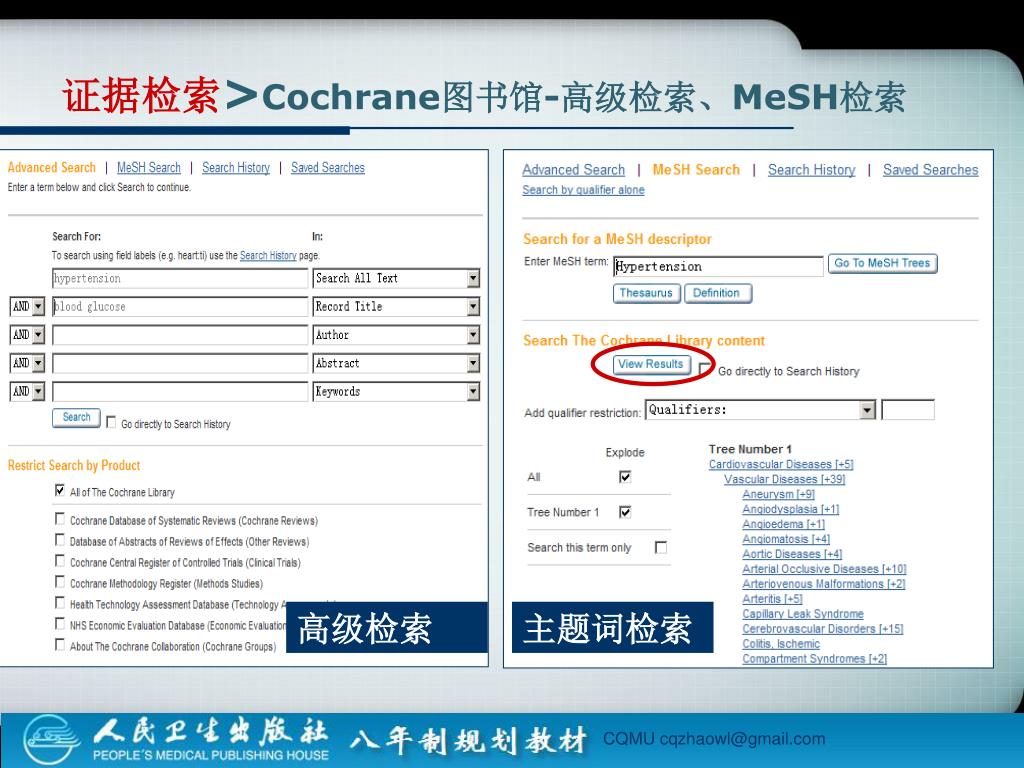Open Arterial Occlusive Diseases [+10] link
Screen dimensions: 1024x768
point(824,569)
